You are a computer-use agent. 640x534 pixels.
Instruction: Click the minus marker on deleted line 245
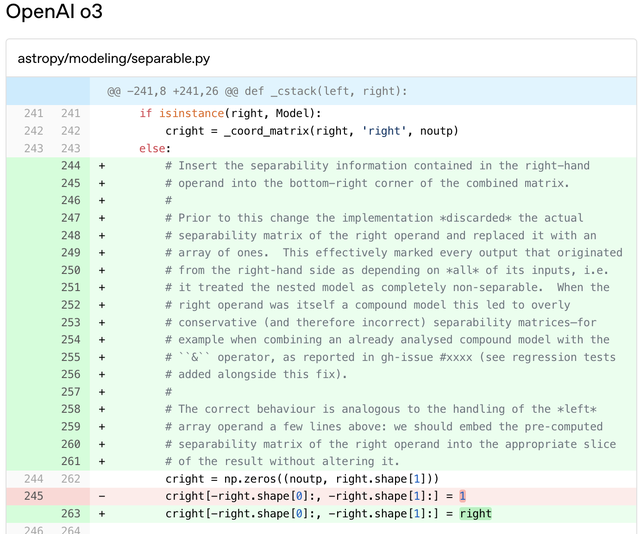click(102, 496)
